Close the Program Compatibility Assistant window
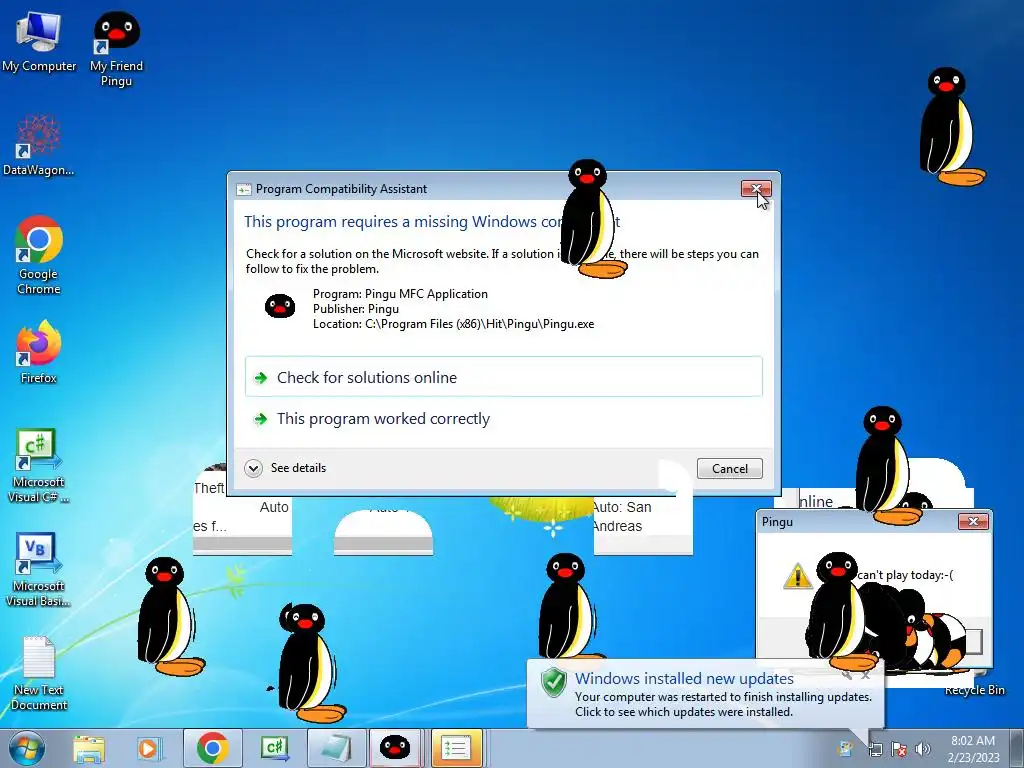Screen dimensions: 1024x768 [756, 189]
